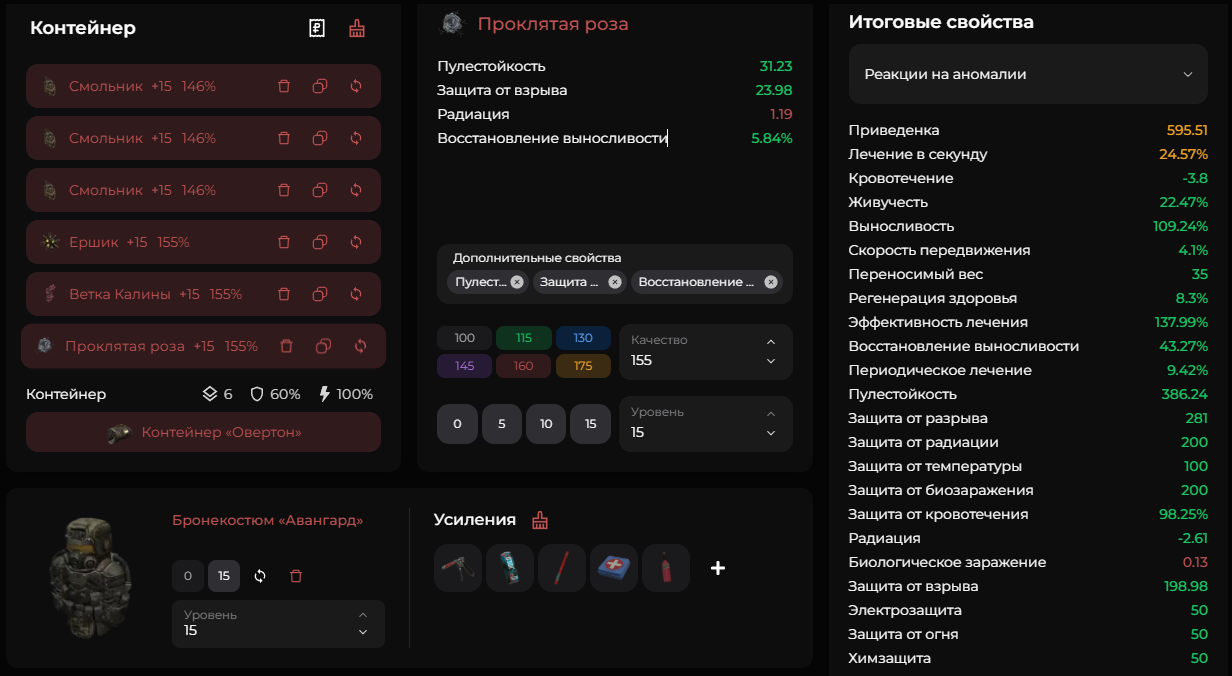Set armor upgrade toggle to 0
Image resolution: width=1232 pixels, height=676 pixels.
(187, 576)
